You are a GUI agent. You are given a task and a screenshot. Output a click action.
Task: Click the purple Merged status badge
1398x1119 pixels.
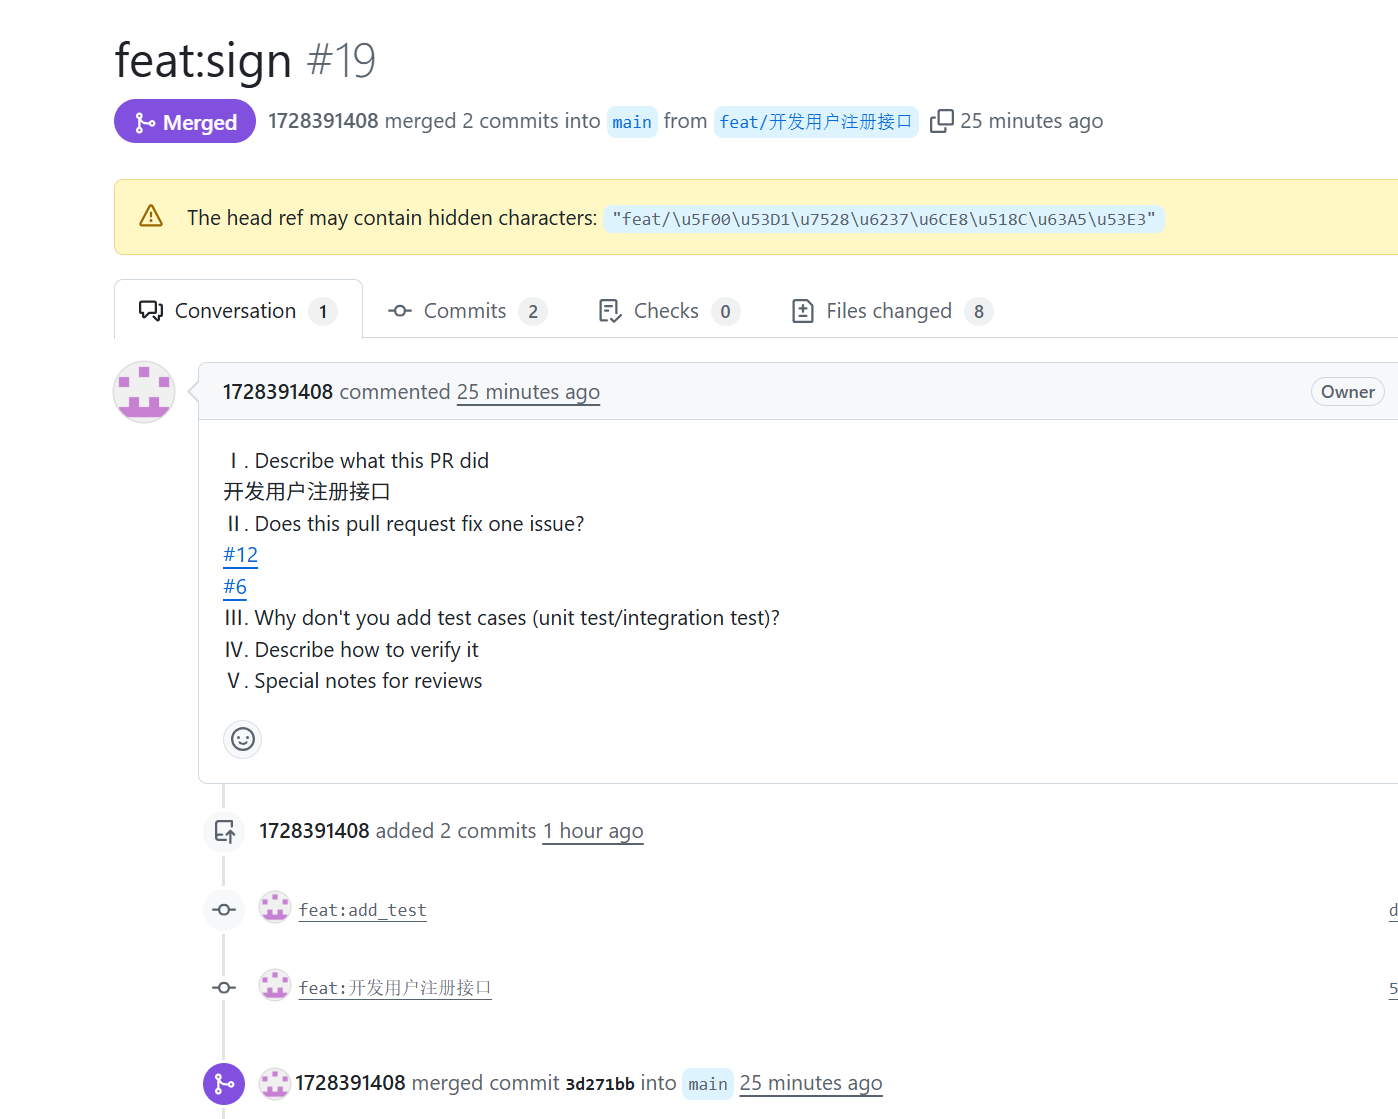coord(185,121)
